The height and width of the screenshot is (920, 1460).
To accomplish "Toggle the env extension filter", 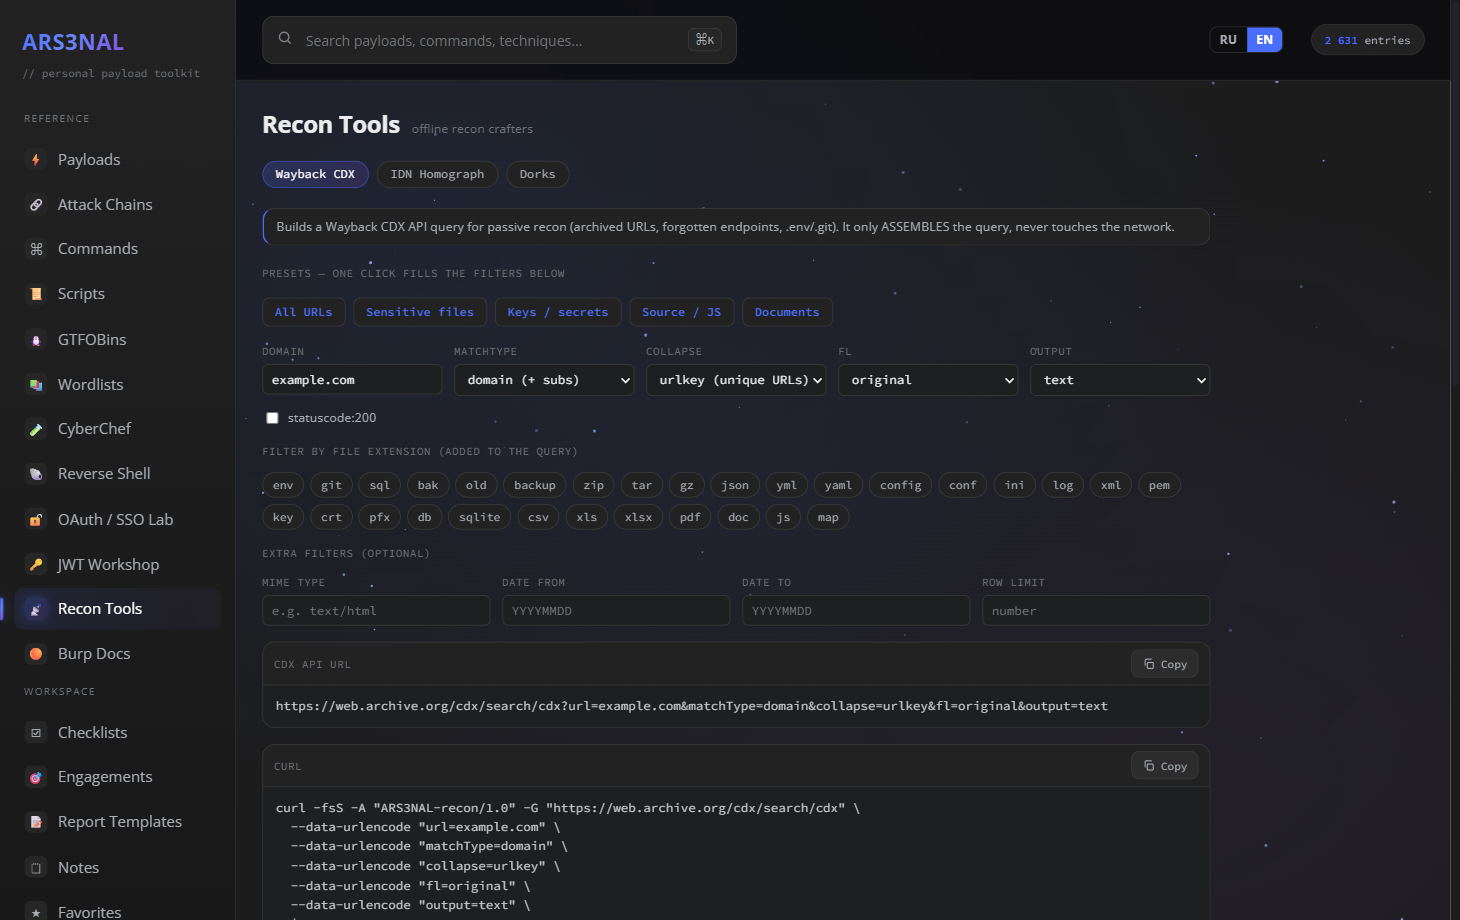I will (283, 485).
